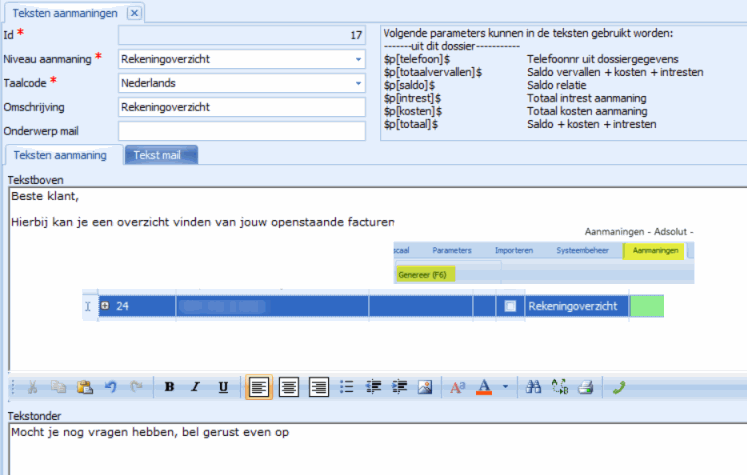Viewport: 747px width, 475px height.
Task: Toggle italic formatting
Action: pos(196,387)
